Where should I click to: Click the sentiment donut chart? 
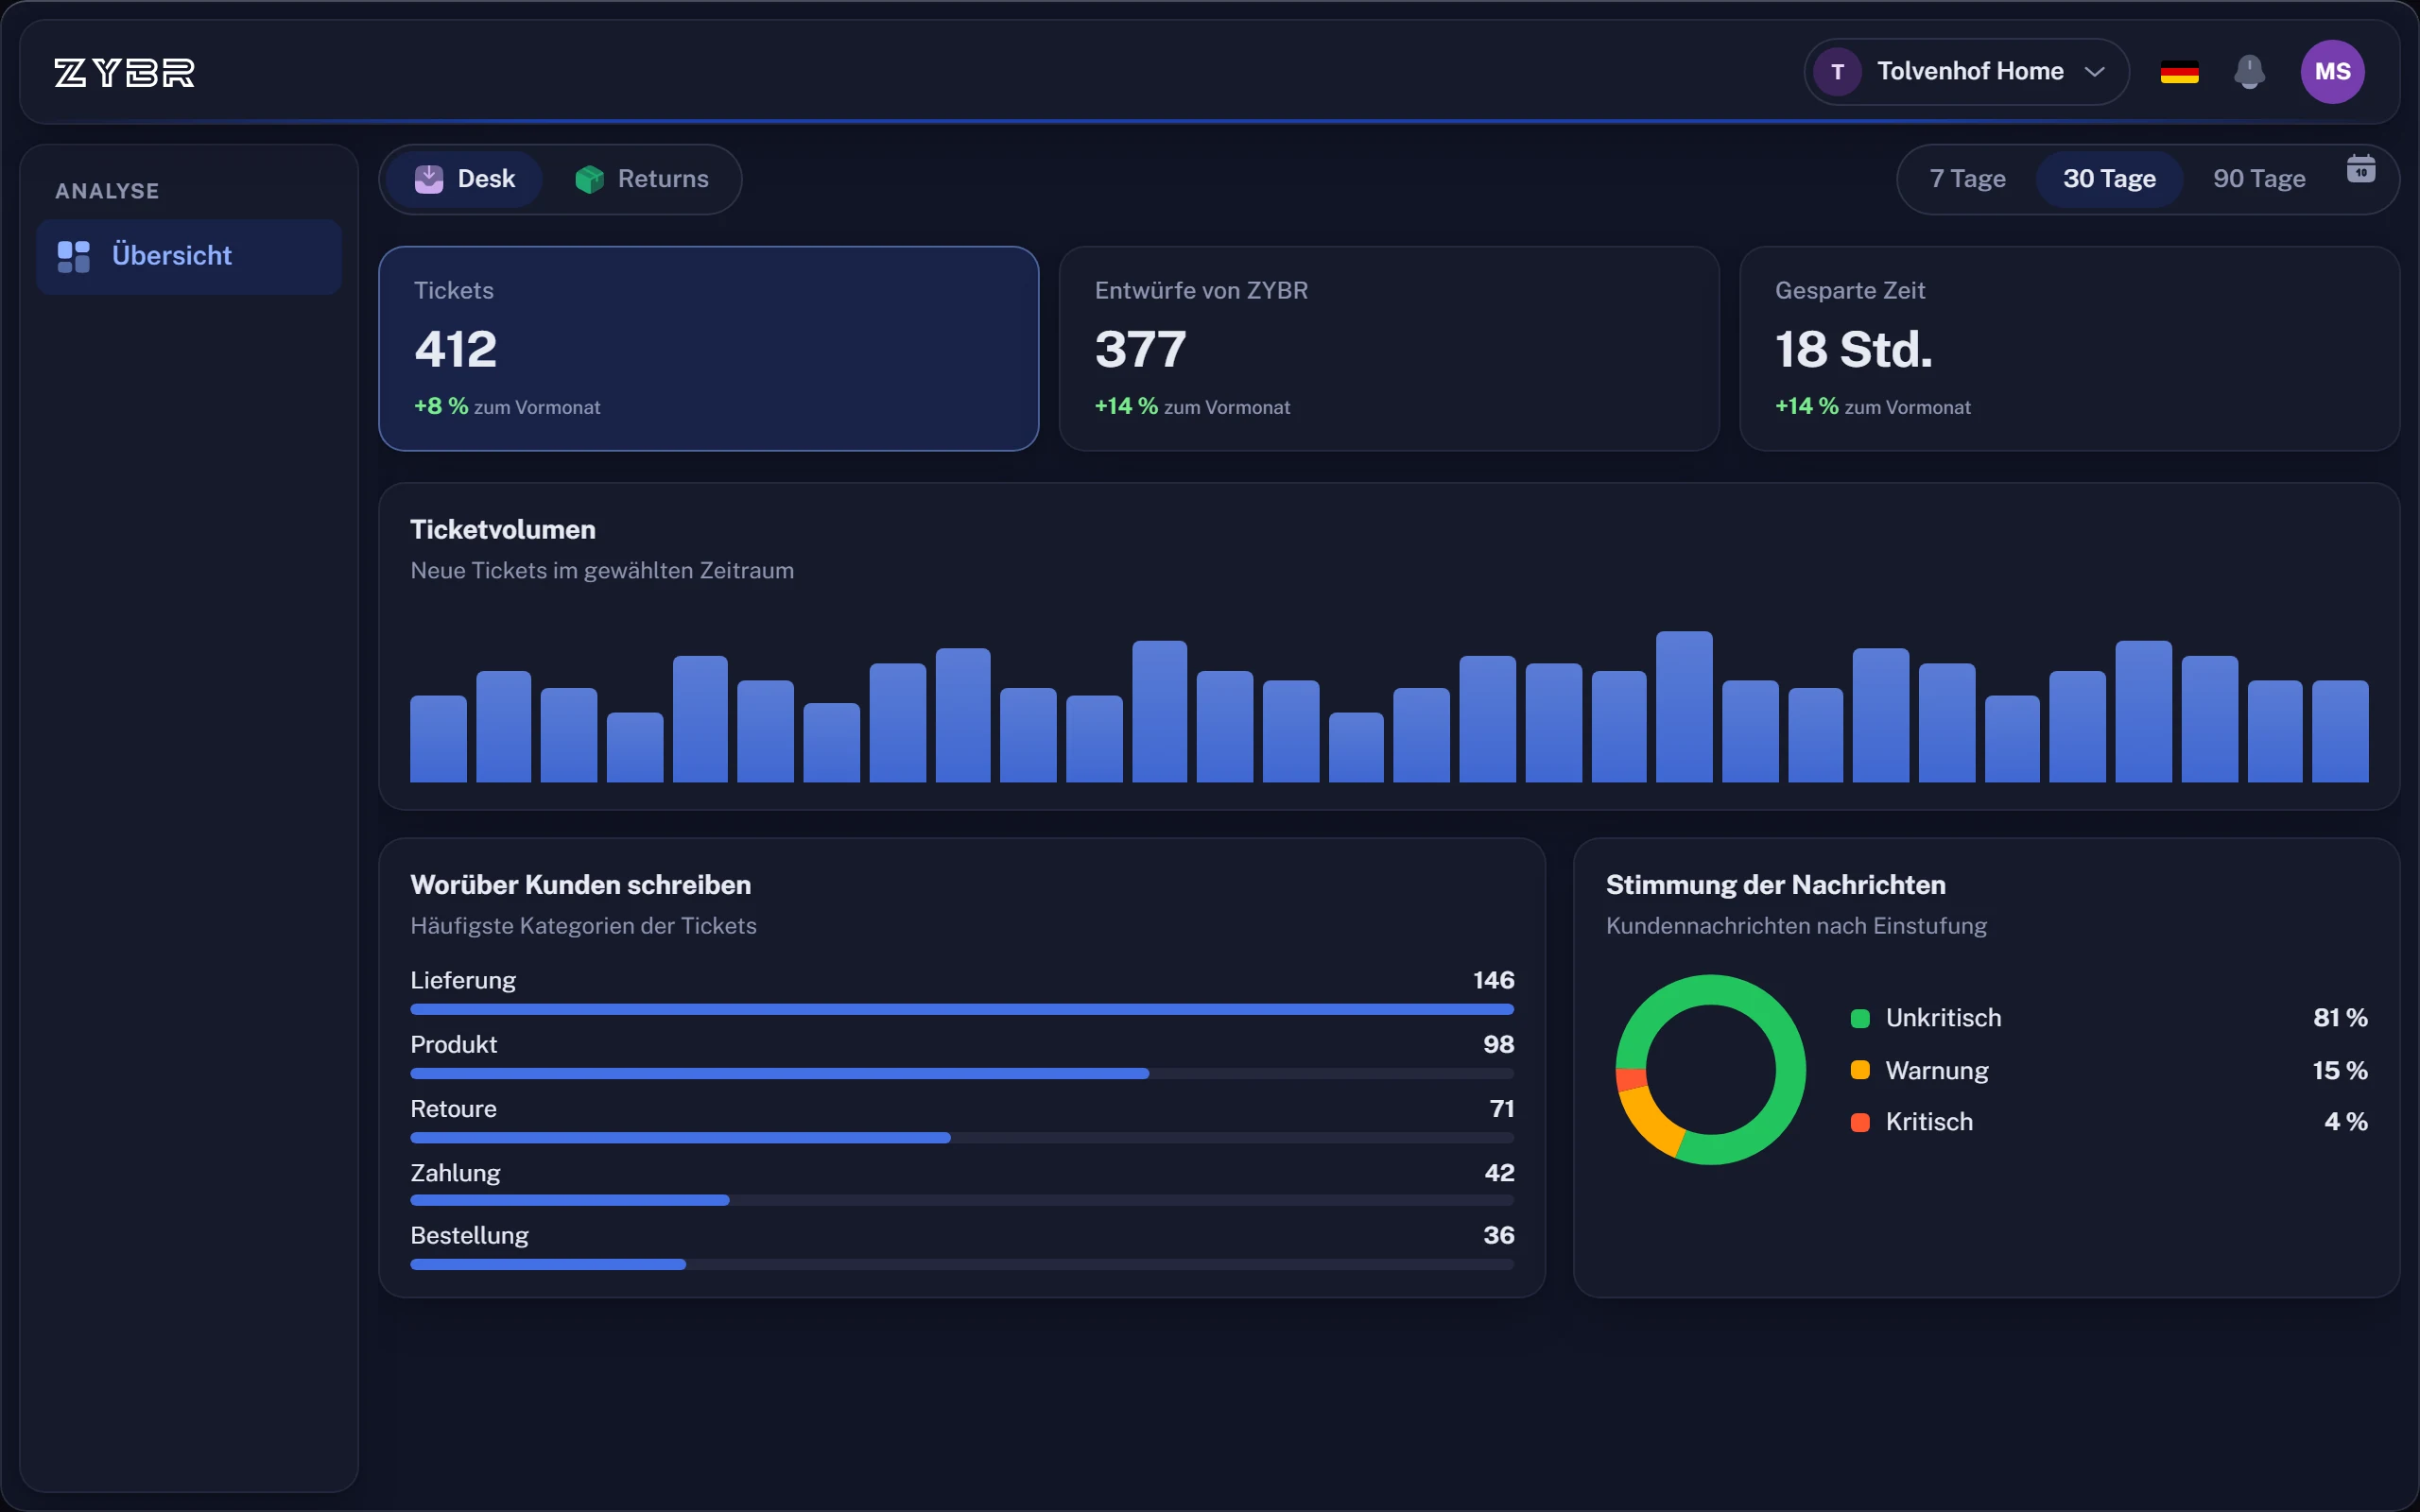(1710, 1070)
